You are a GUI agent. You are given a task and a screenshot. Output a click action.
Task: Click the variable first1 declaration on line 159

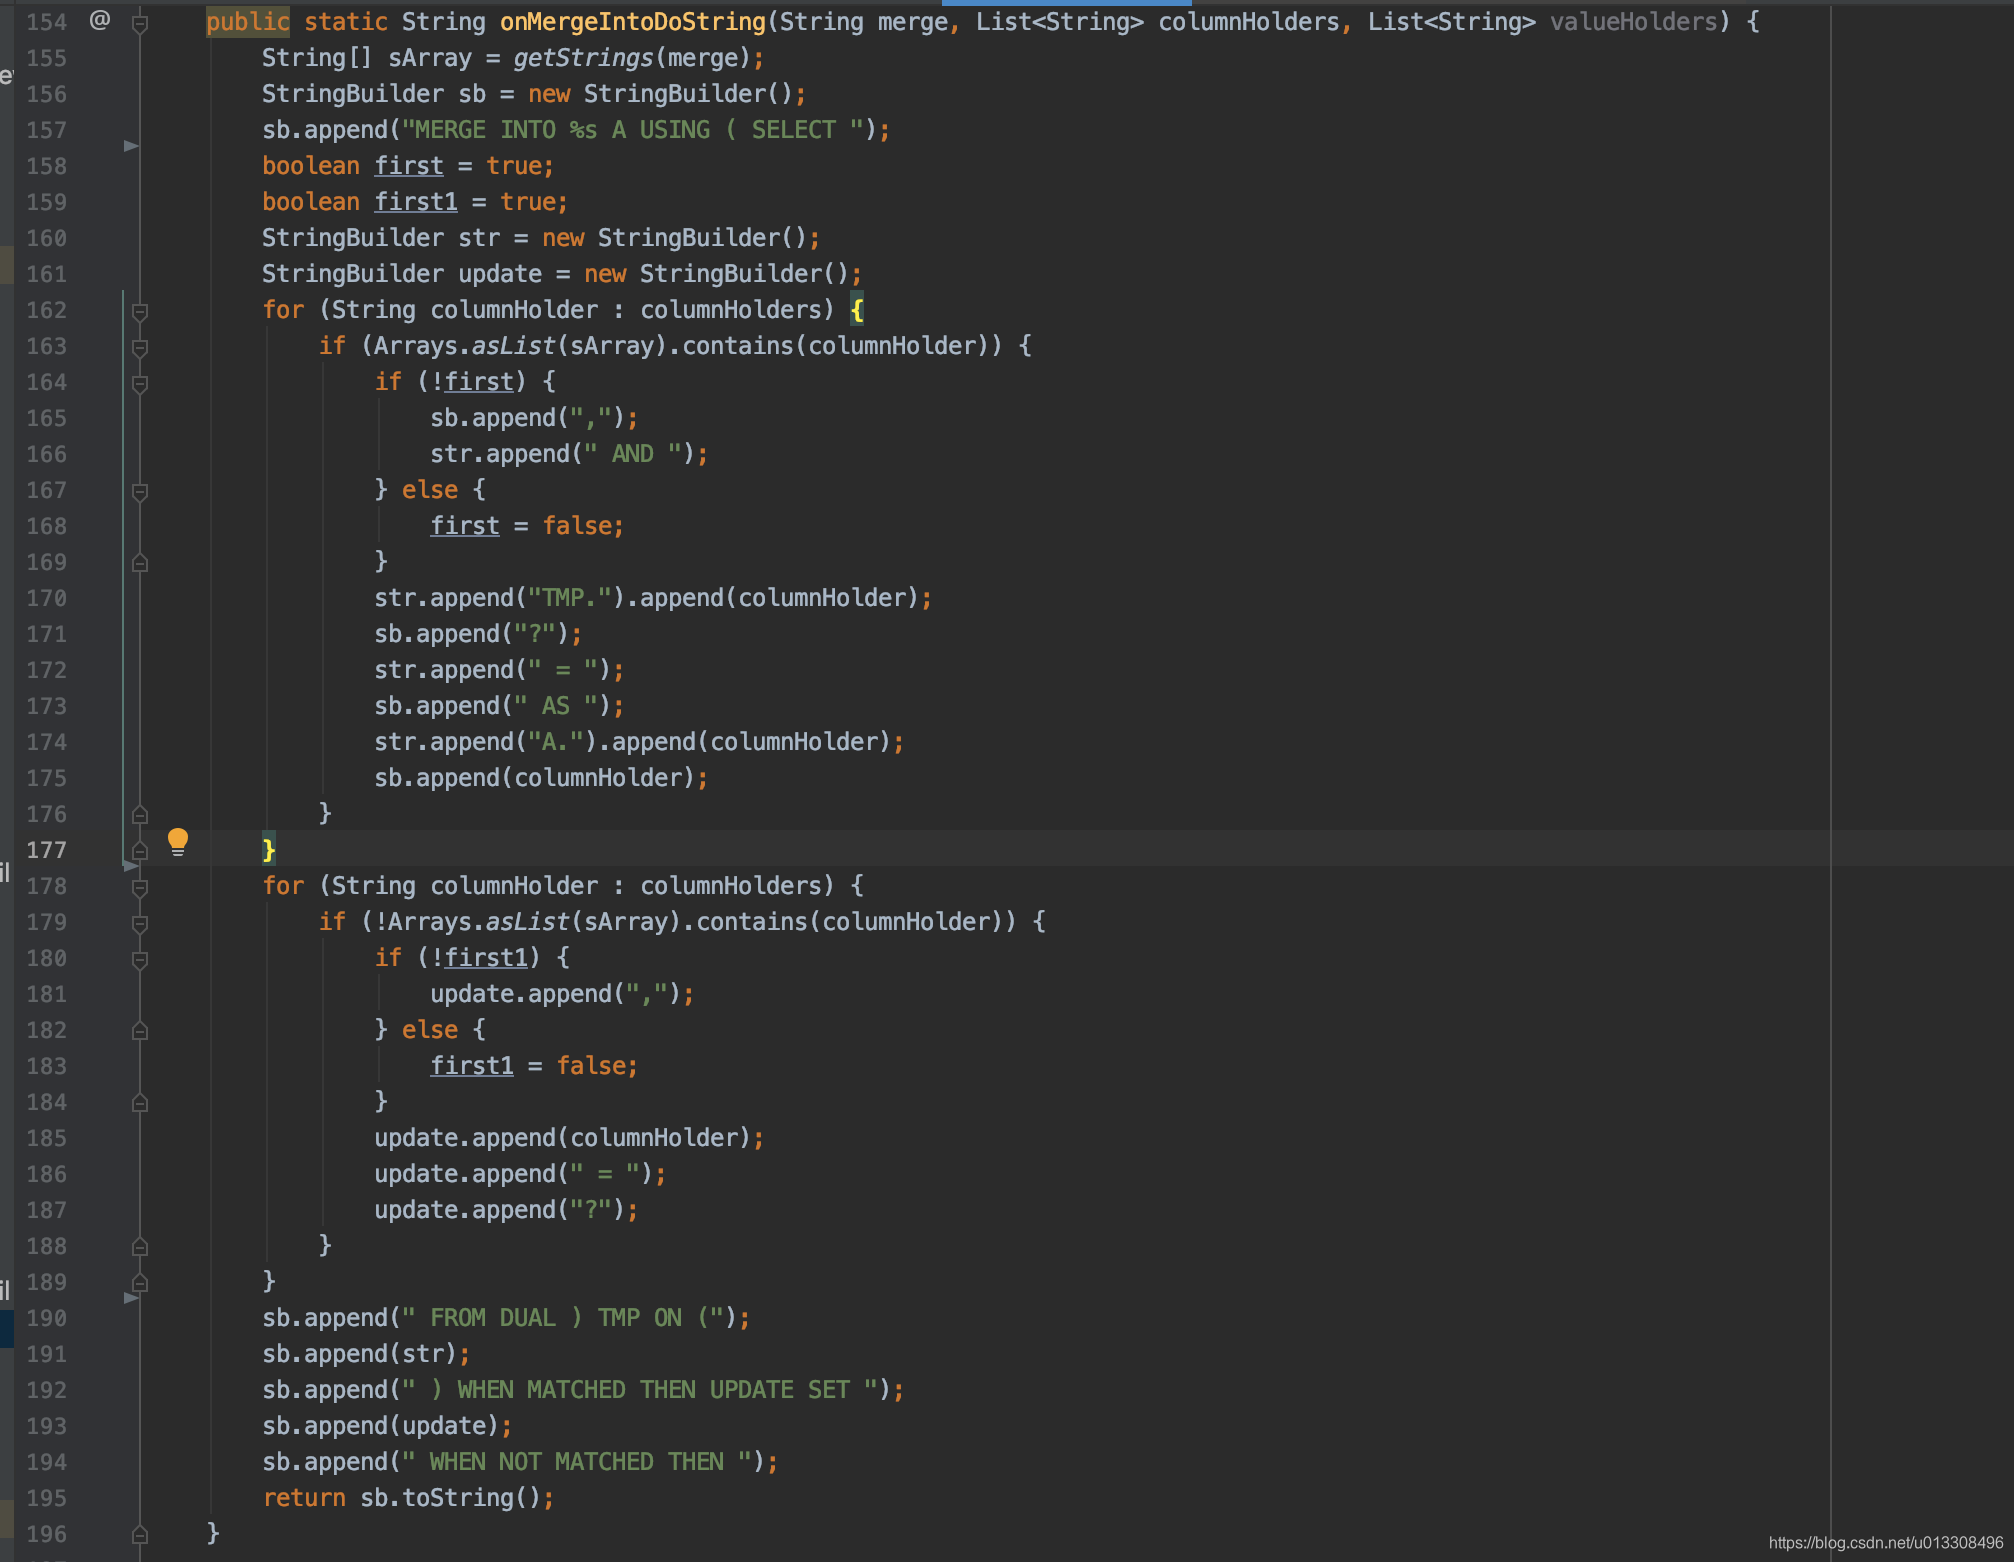coord(416,202)
